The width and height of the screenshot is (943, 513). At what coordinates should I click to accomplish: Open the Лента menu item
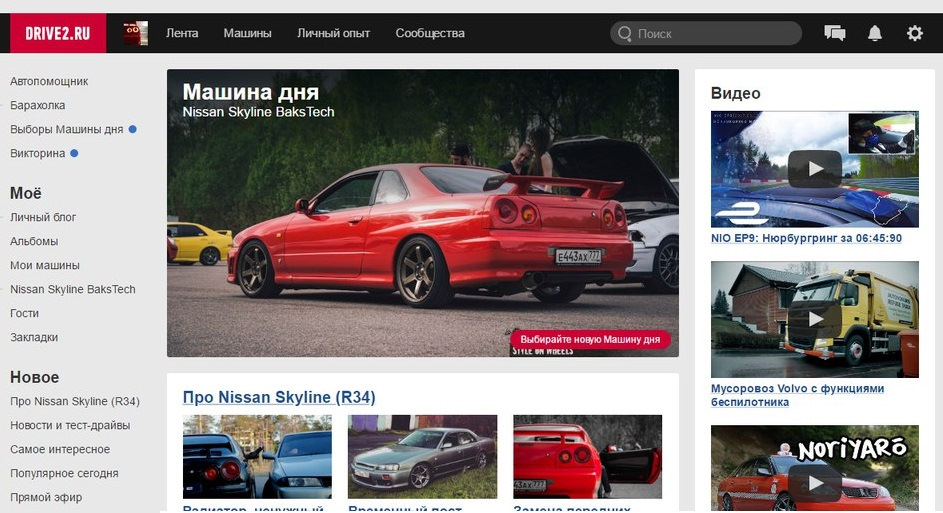pyautogui.click(x=182, y=33)
